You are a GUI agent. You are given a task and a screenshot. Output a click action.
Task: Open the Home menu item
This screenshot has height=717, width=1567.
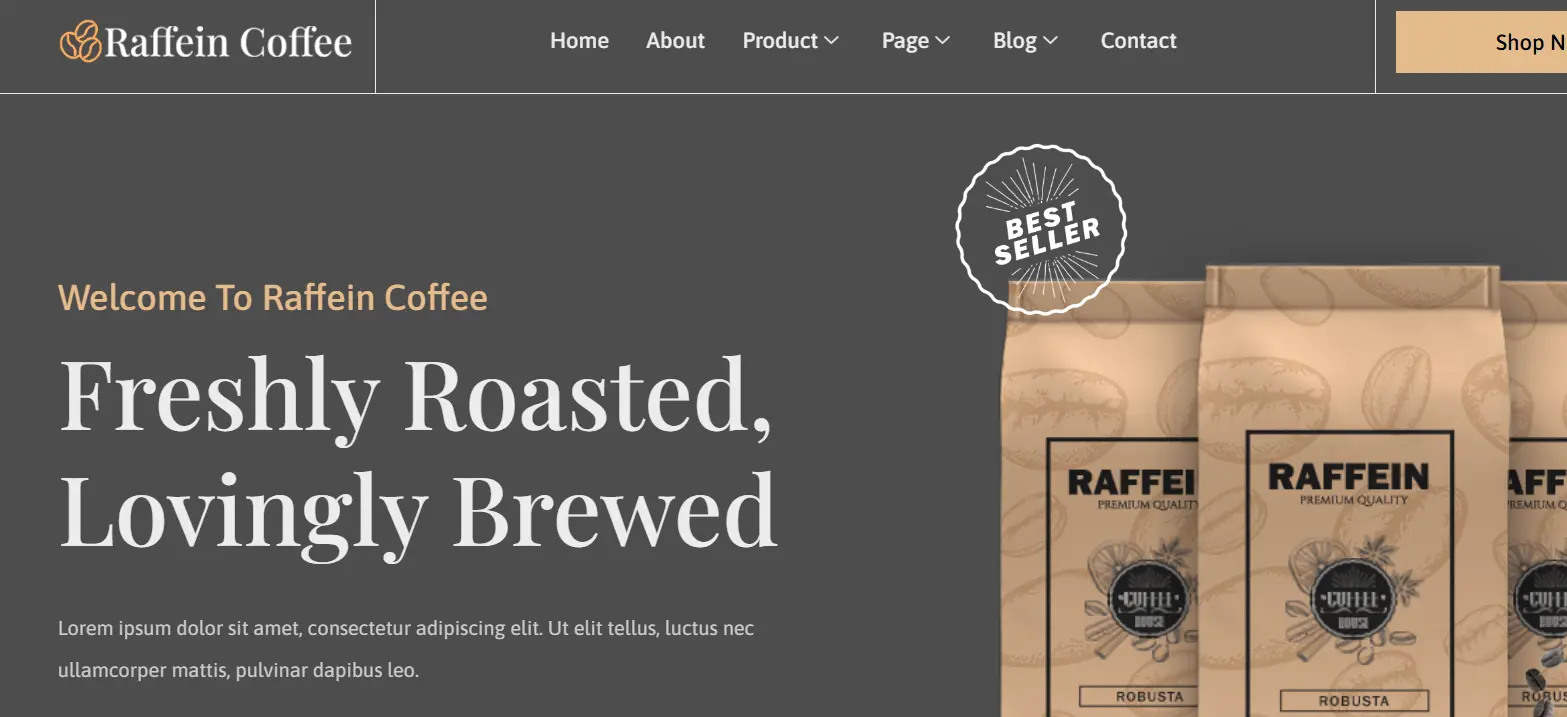[x=579, y=41]
